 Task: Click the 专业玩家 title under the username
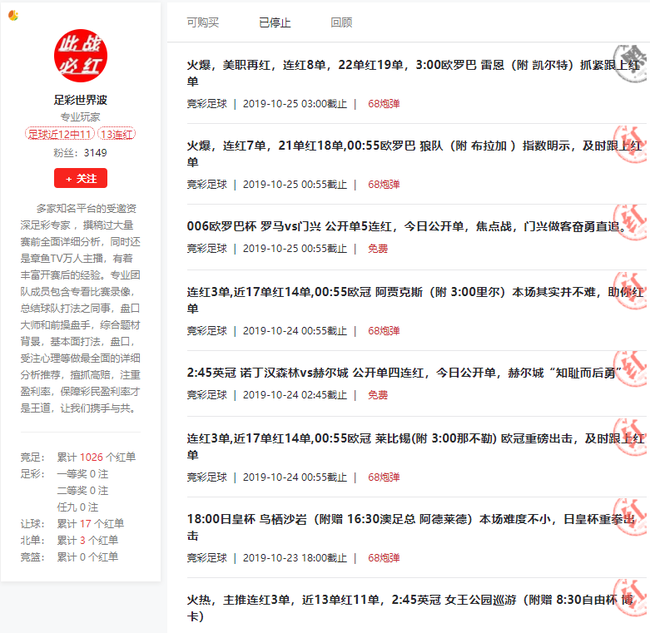(x=80, y=117)
